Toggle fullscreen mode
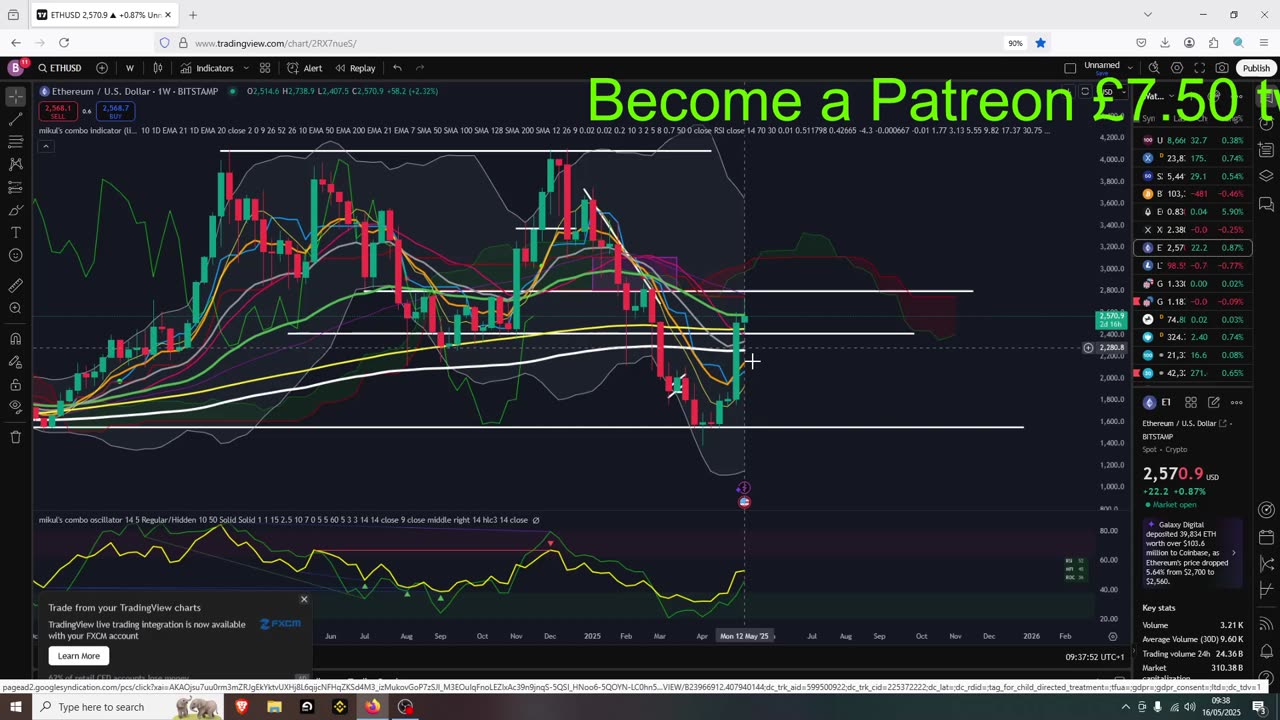1280x720 pixels. pos(1199,68)
